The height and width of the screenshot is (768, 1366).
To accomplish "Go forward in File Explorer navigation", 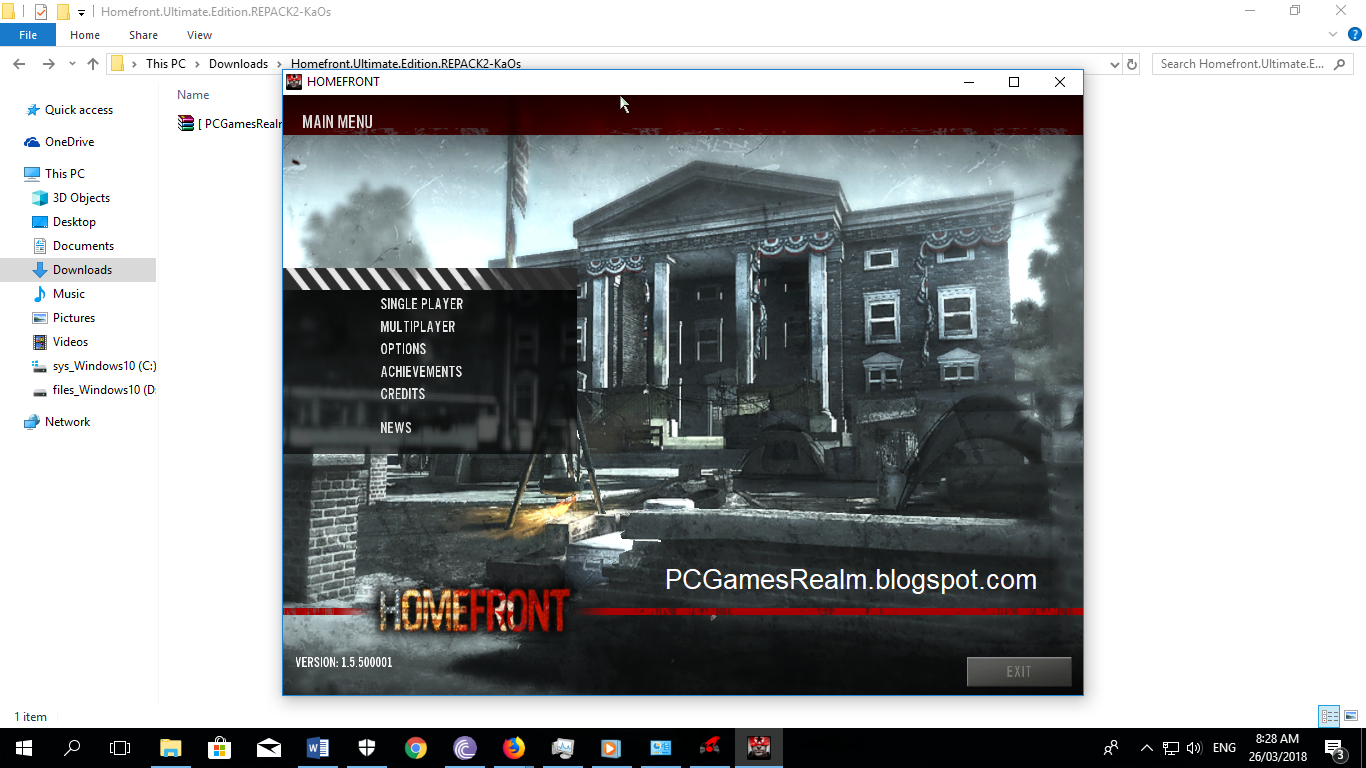I will (x=48, y=64).
